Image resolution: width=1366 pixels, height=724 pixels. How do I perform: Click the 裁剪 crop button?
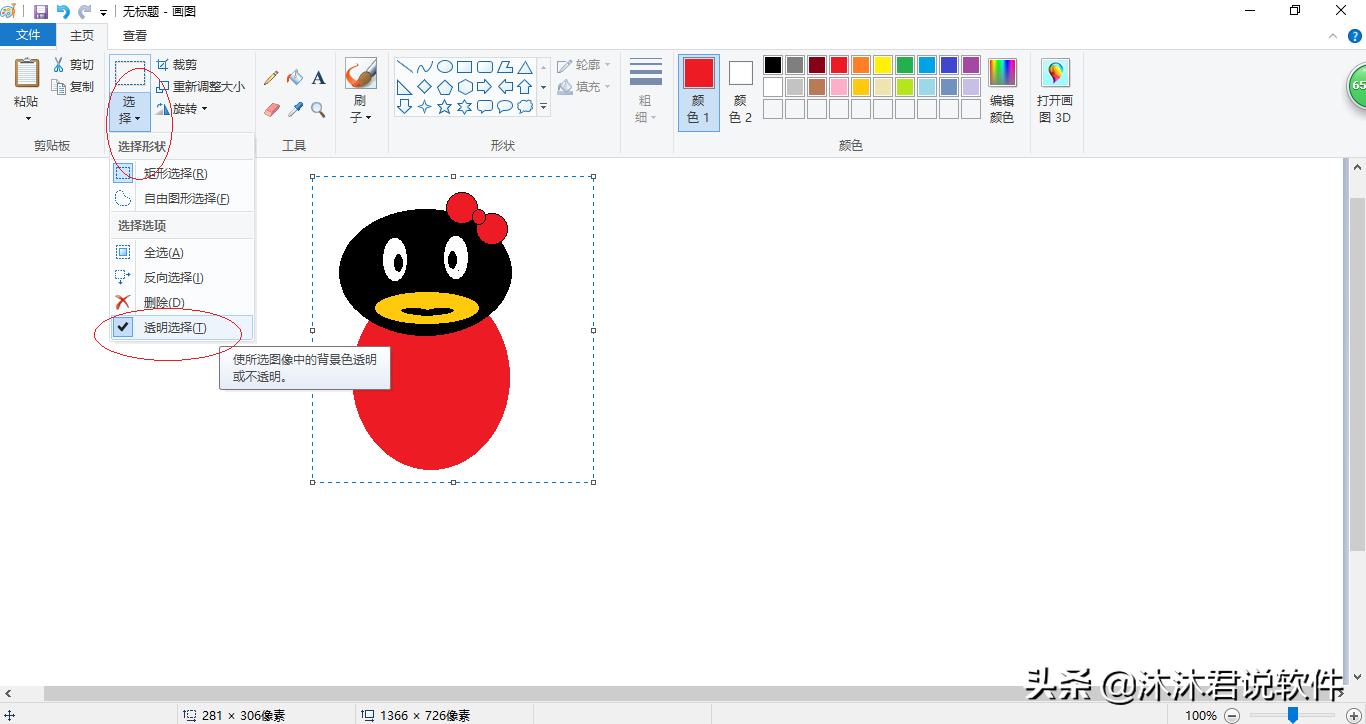pyautogui.click(x=177, y=65)
